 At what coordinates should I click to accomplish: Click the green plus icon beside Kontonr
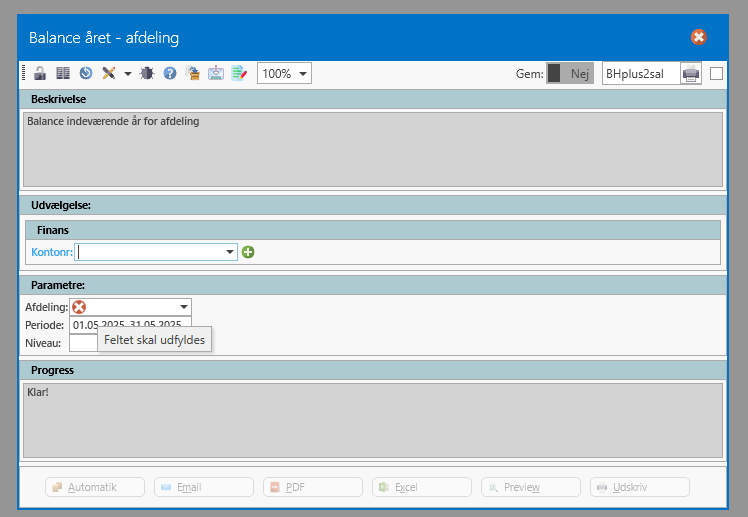coord(248,252)
